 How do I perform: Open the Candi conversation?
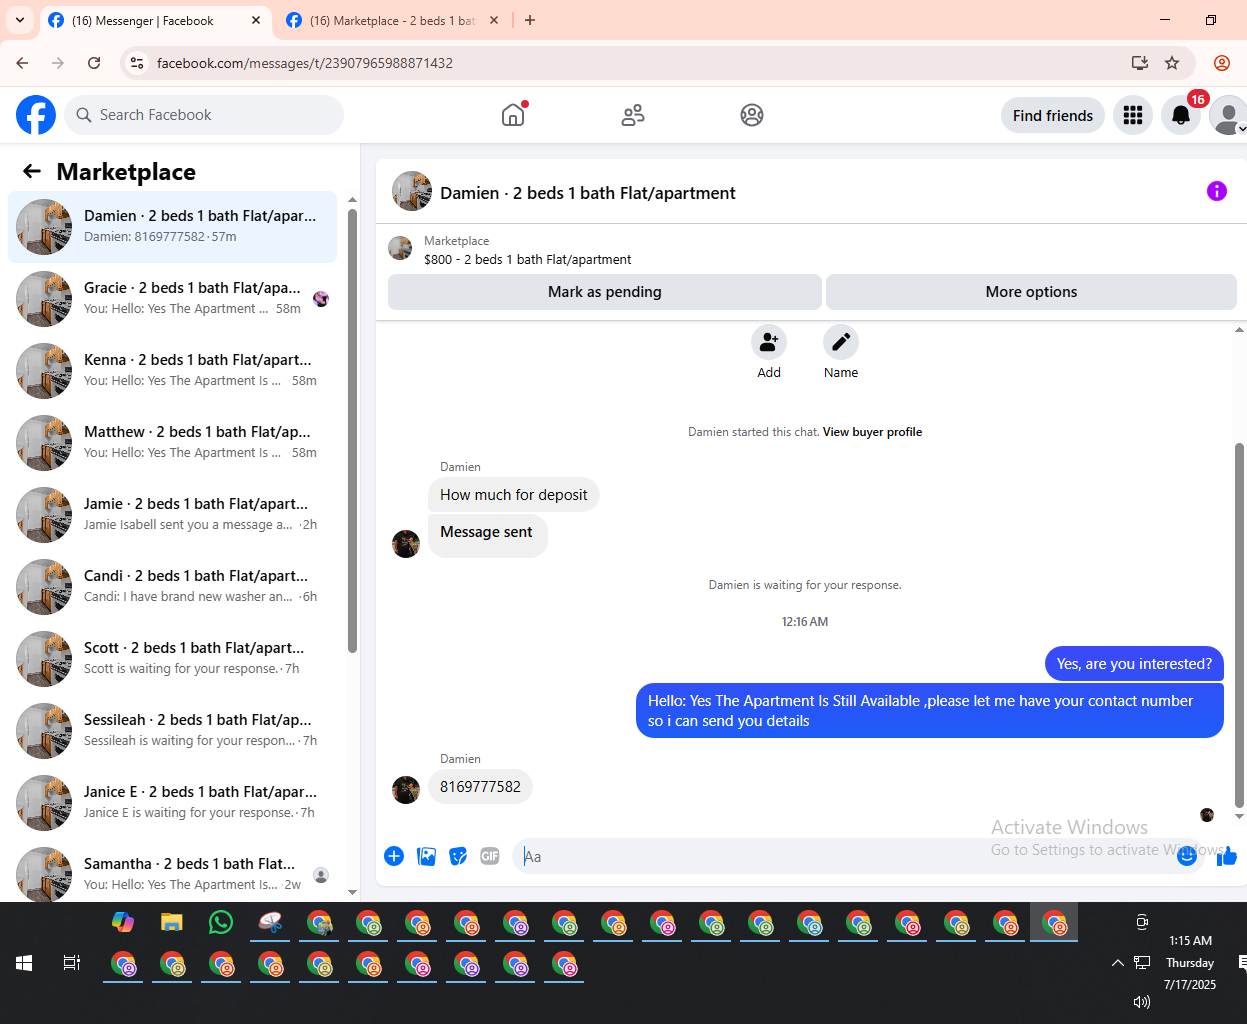(172, 587)
